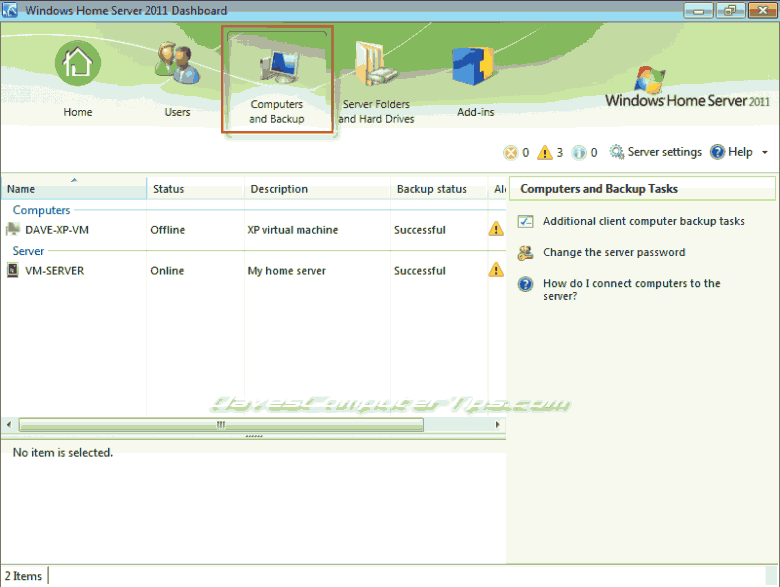Click the scrollbar right arrow

[x=497, y=425]
